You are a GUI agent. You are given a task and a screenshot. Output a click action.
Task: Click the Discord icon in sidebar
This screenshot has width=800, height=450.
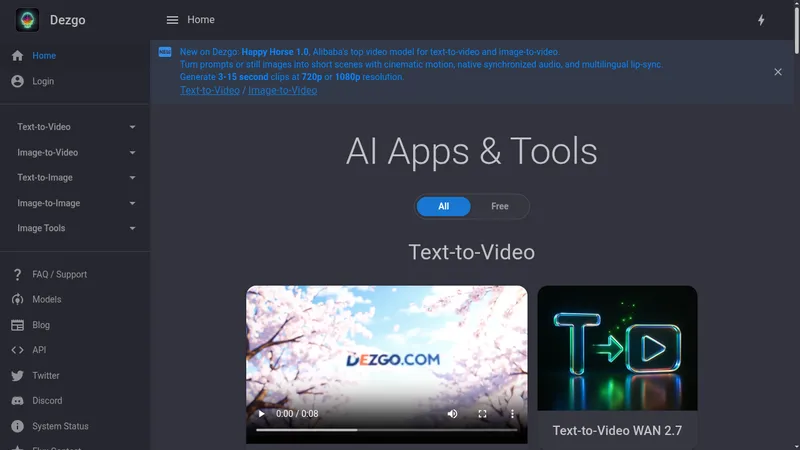point(17,401)
